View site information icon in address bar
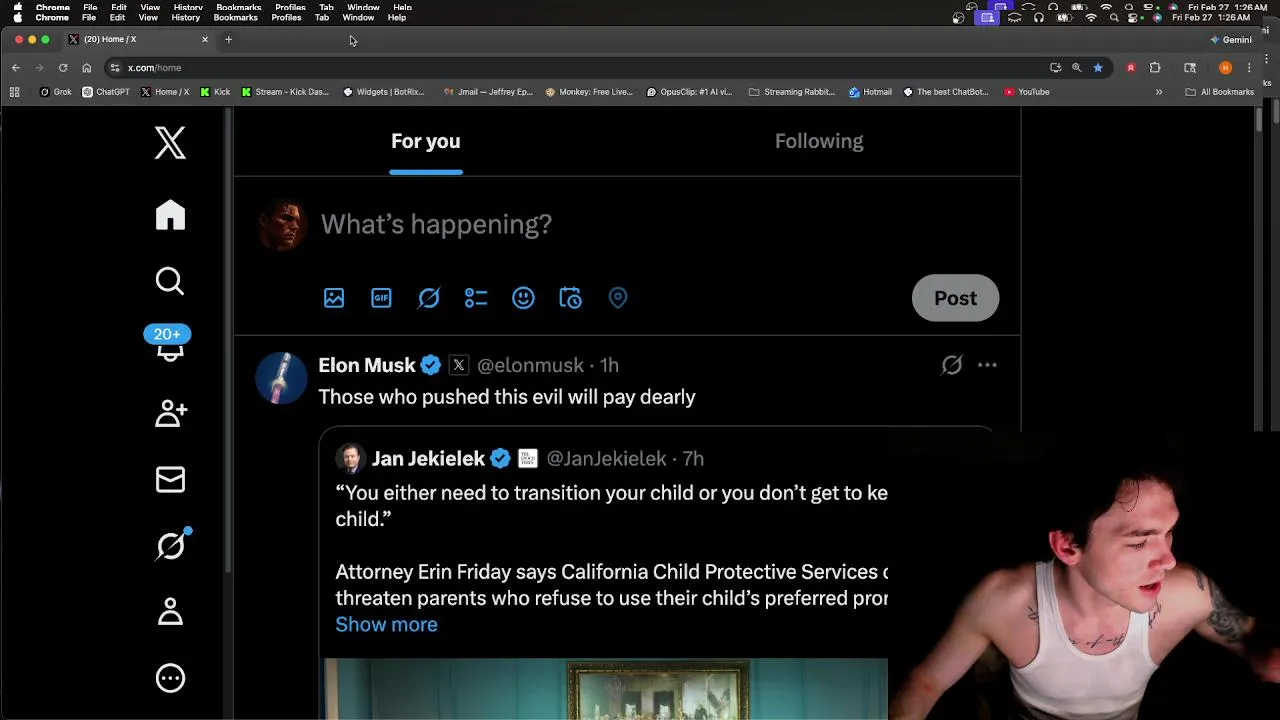The width and height of the screenshot is (1280, 720). click(x=115, y=68)
